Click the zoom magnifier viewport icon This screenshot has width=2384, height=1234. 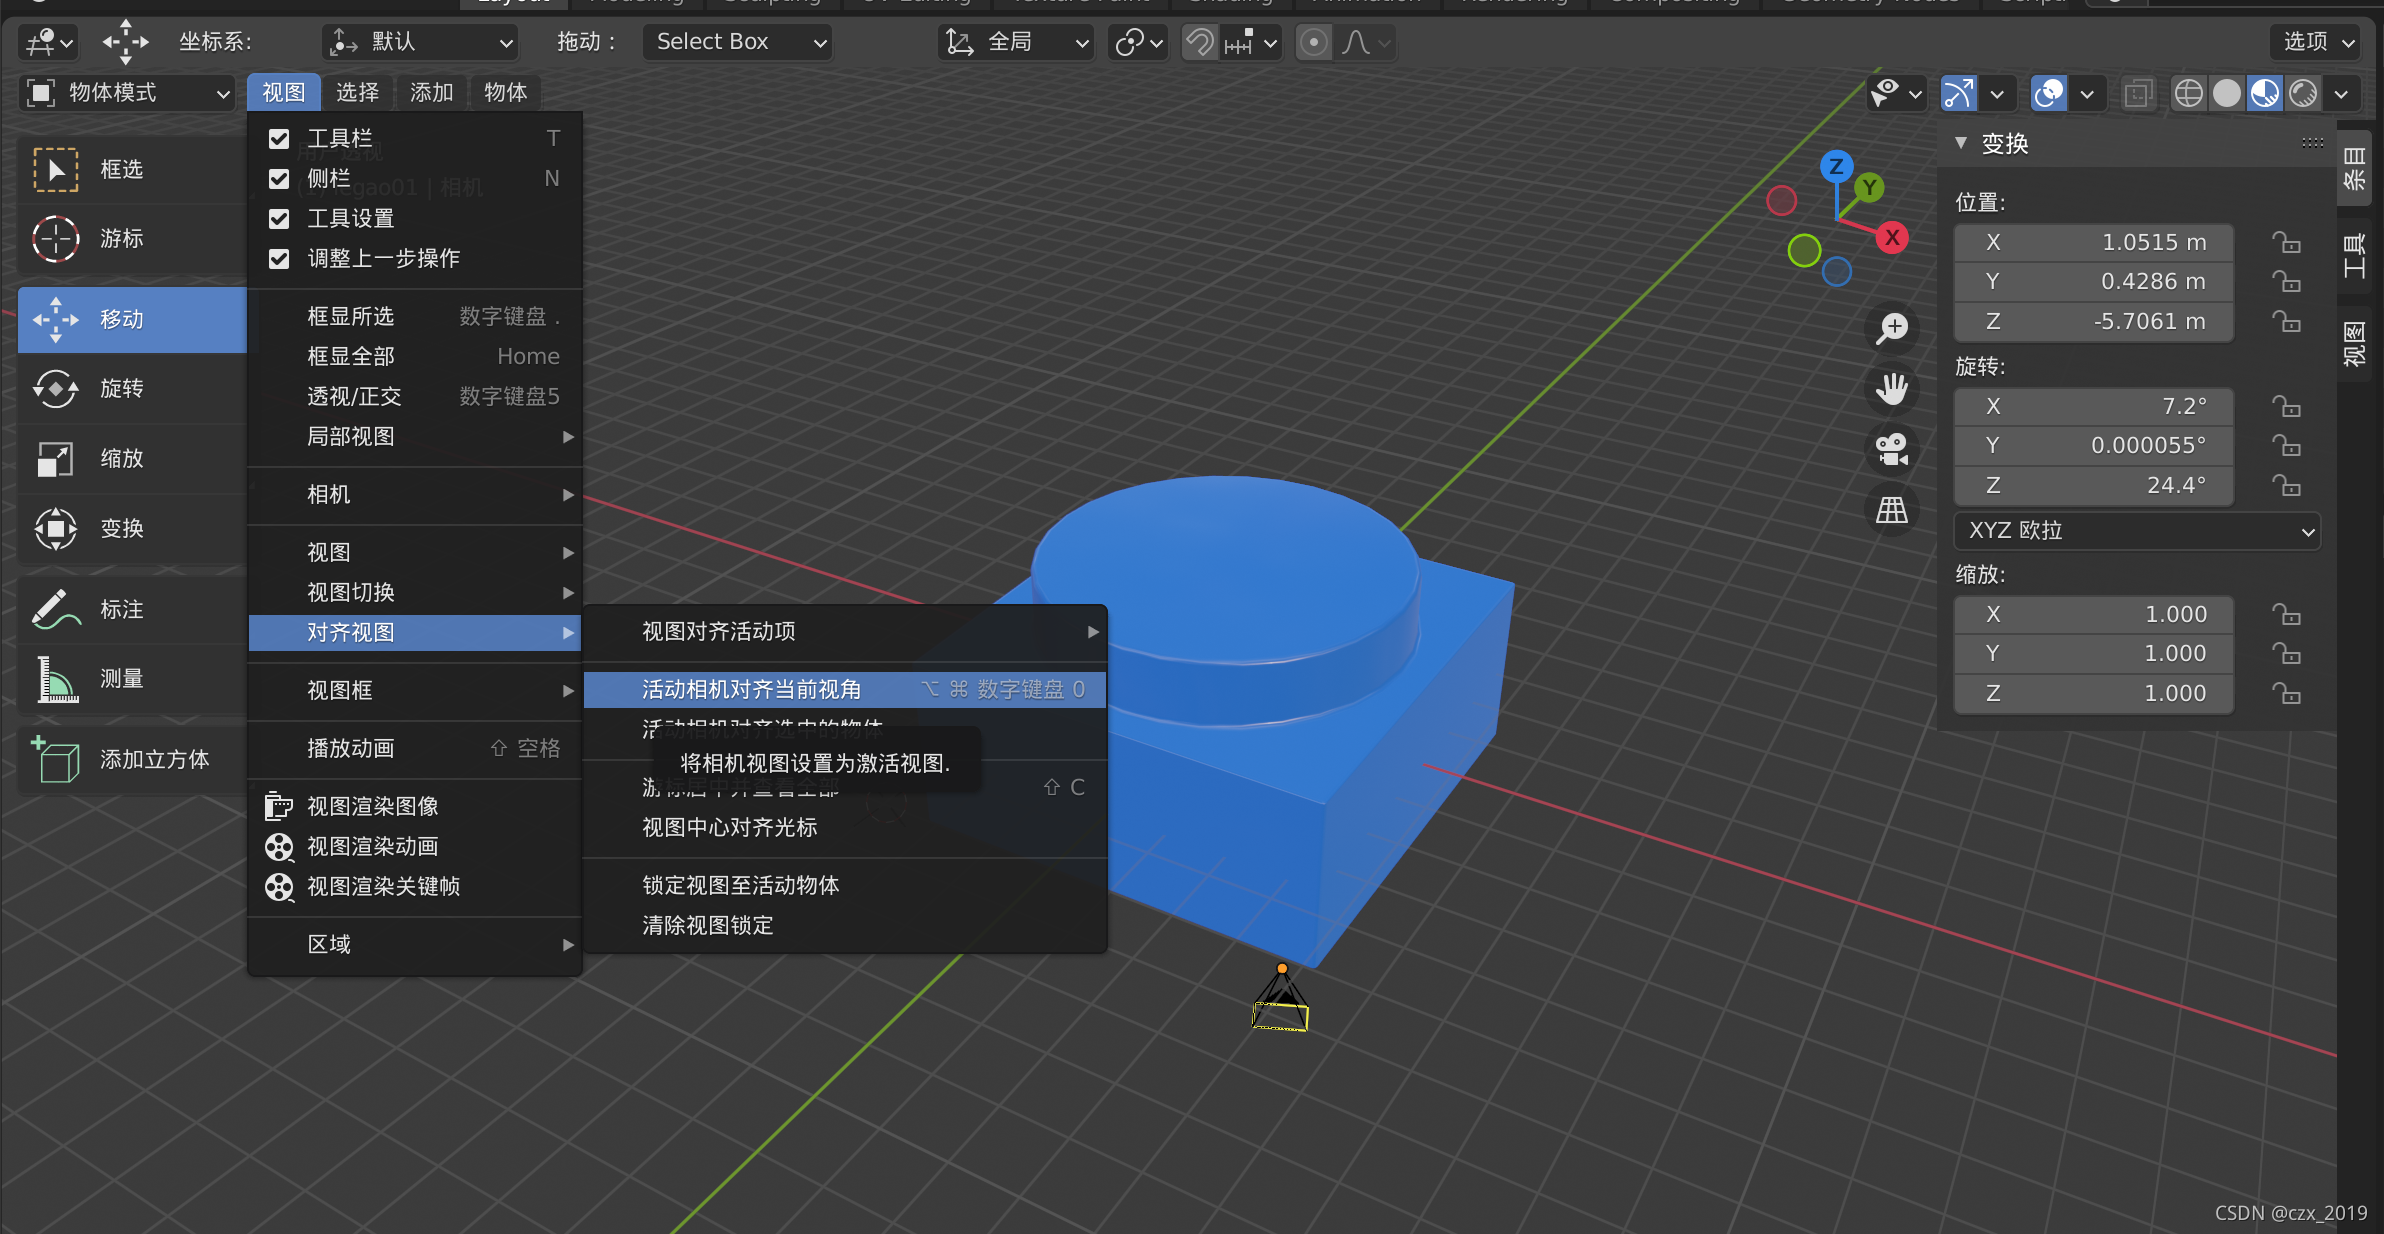click(x=1892, y=328)
